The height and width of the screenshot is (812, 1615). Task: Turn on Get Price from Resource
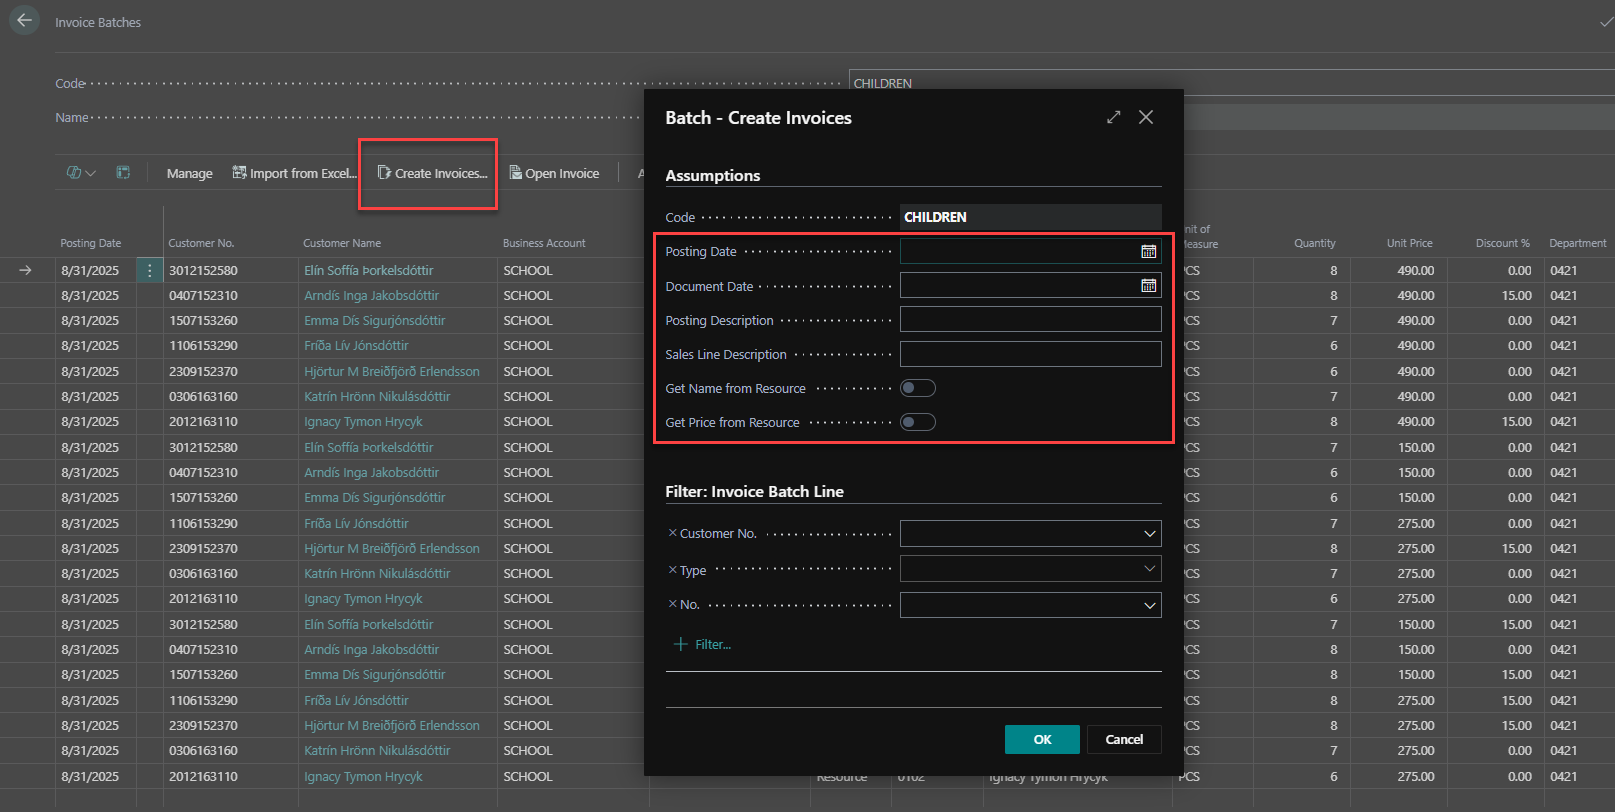917,422
